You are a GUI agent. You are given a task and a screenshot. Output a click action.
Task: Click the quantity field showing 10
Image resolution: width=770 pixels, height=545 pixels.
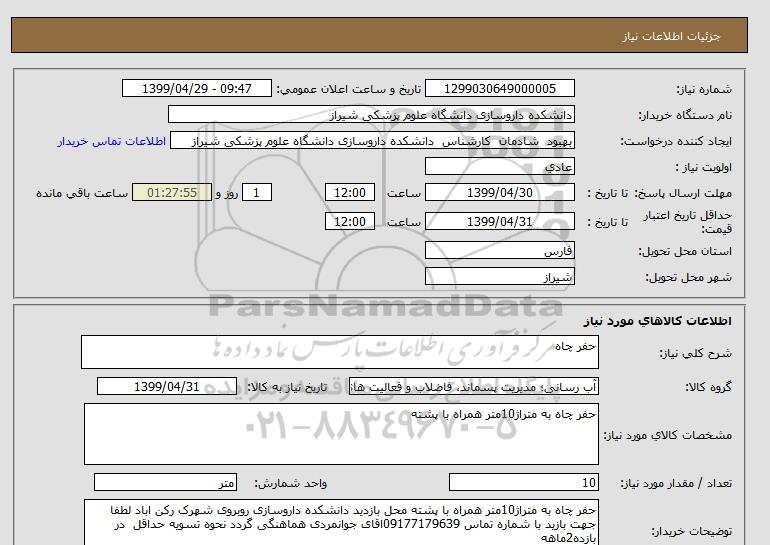point(523,483)
